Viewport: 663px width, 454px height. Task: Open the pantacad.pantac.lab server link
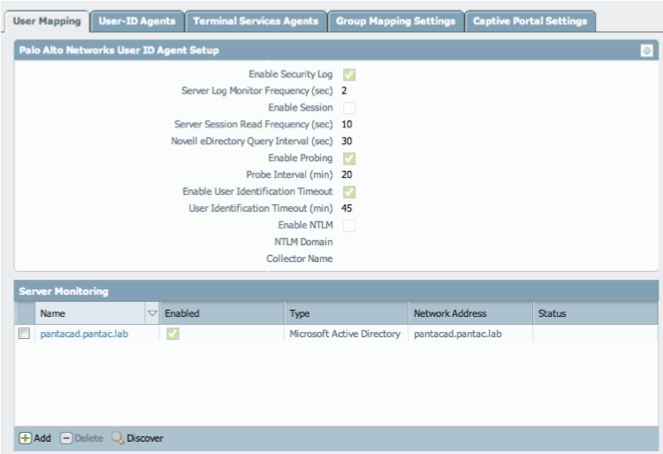[84, 334]
